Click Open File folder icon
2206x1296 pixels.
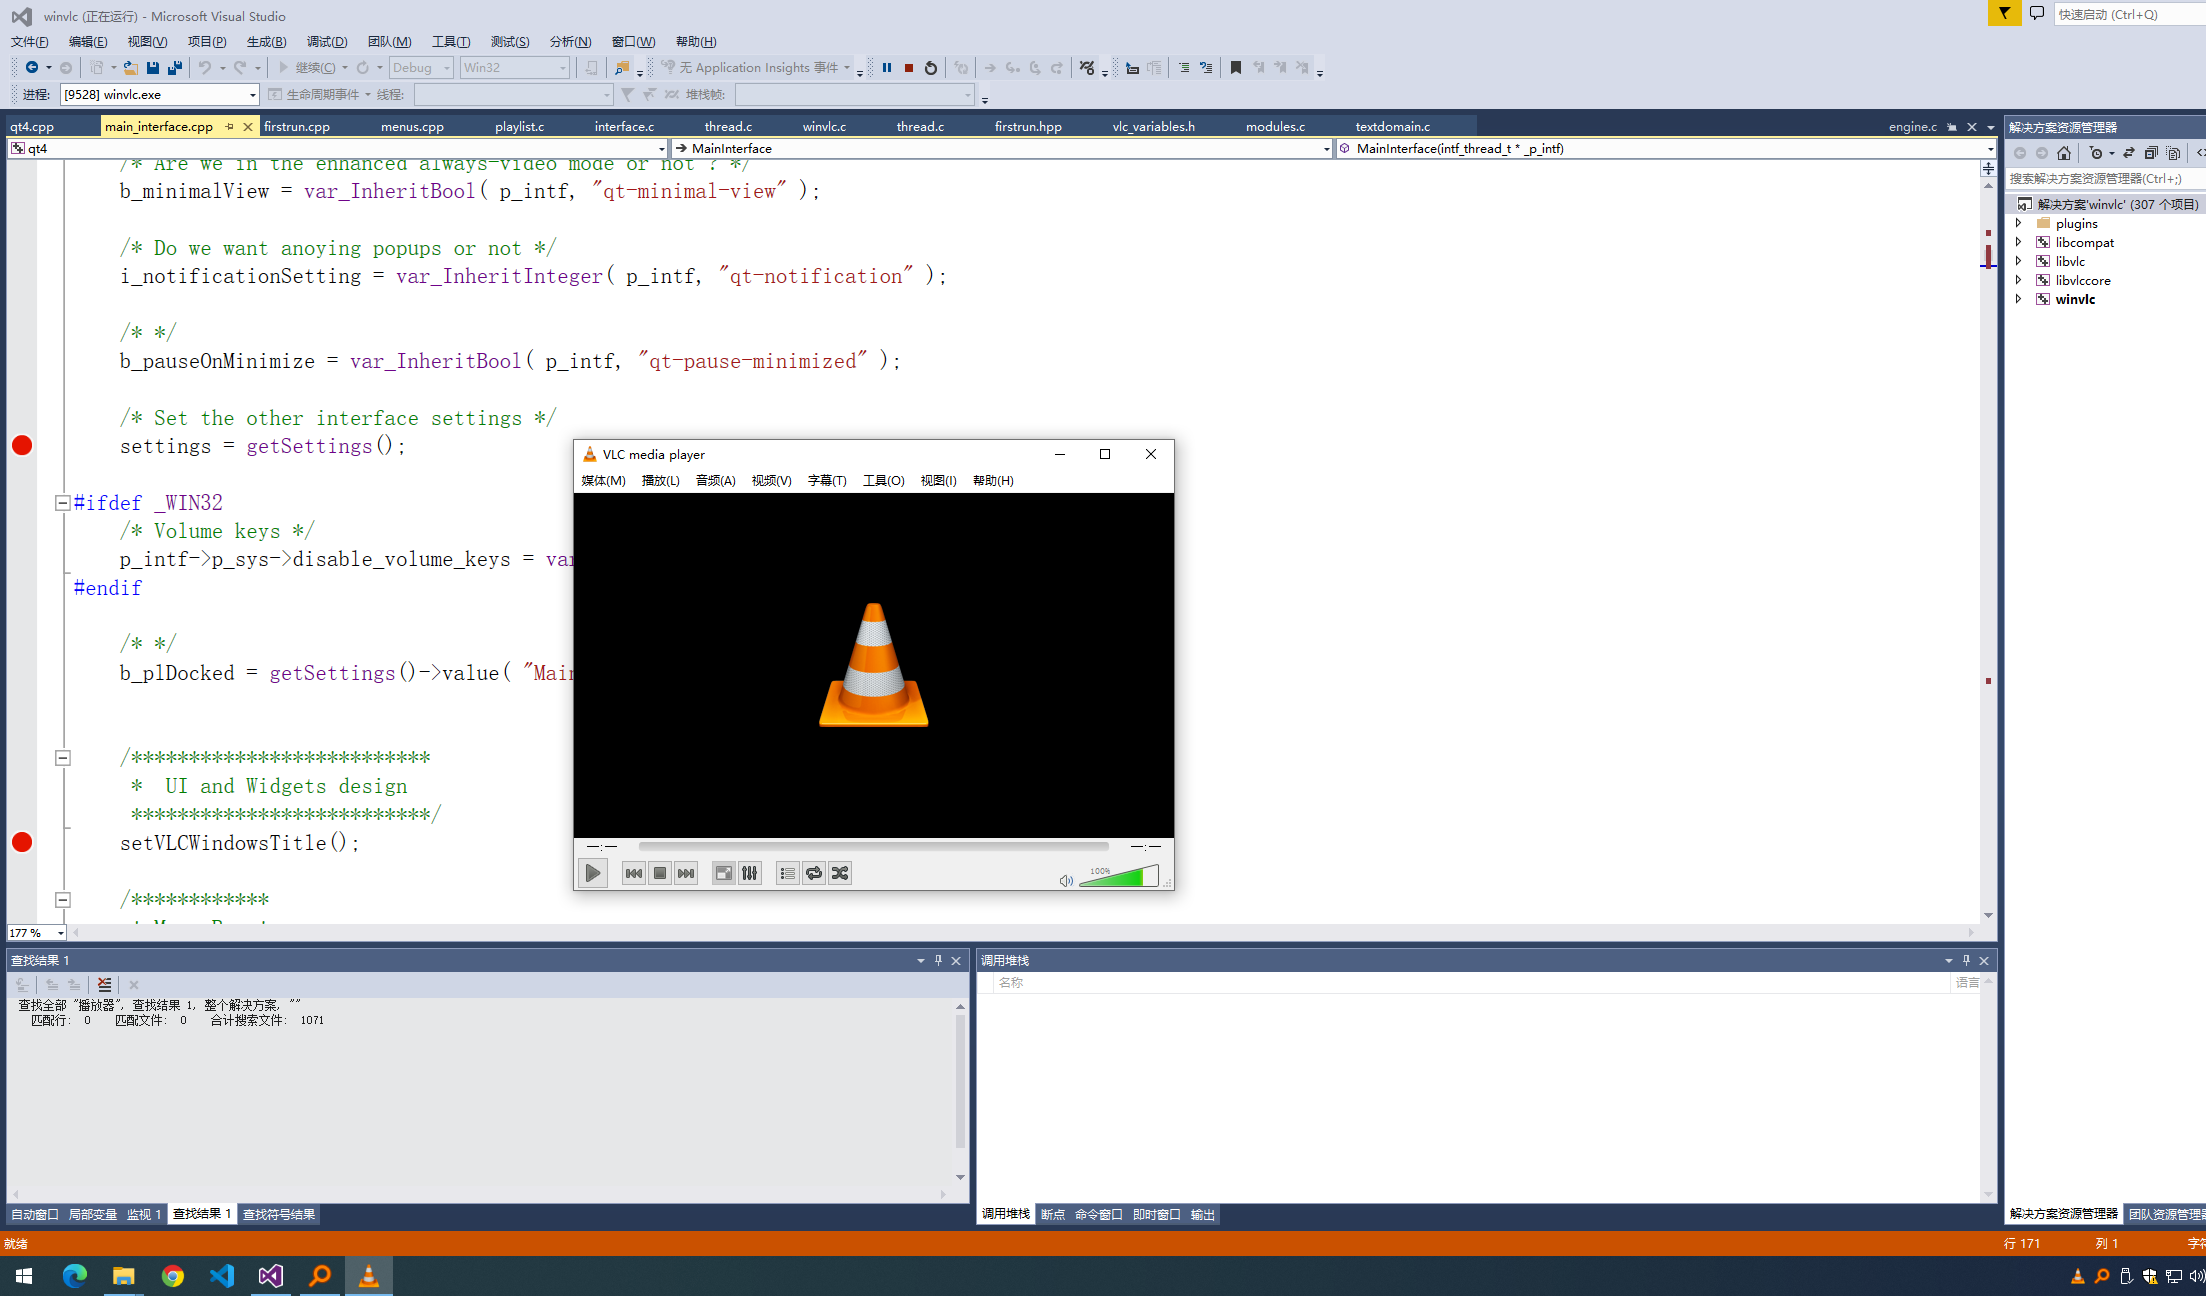coord(130,68)
